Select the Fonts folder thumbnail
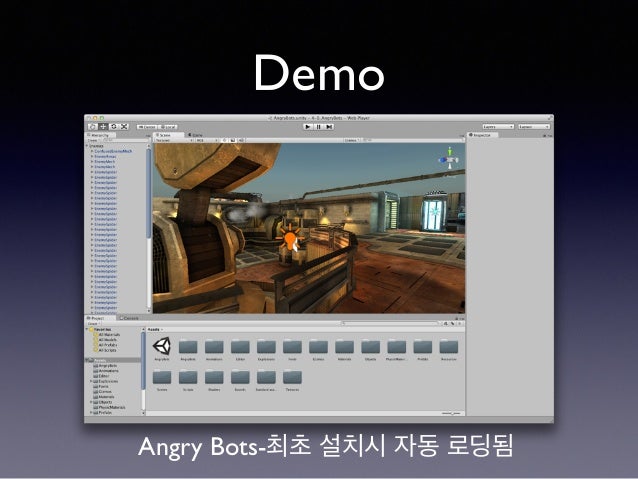The width and height of the screenshot is (638, 479). [x=292, y=350]
